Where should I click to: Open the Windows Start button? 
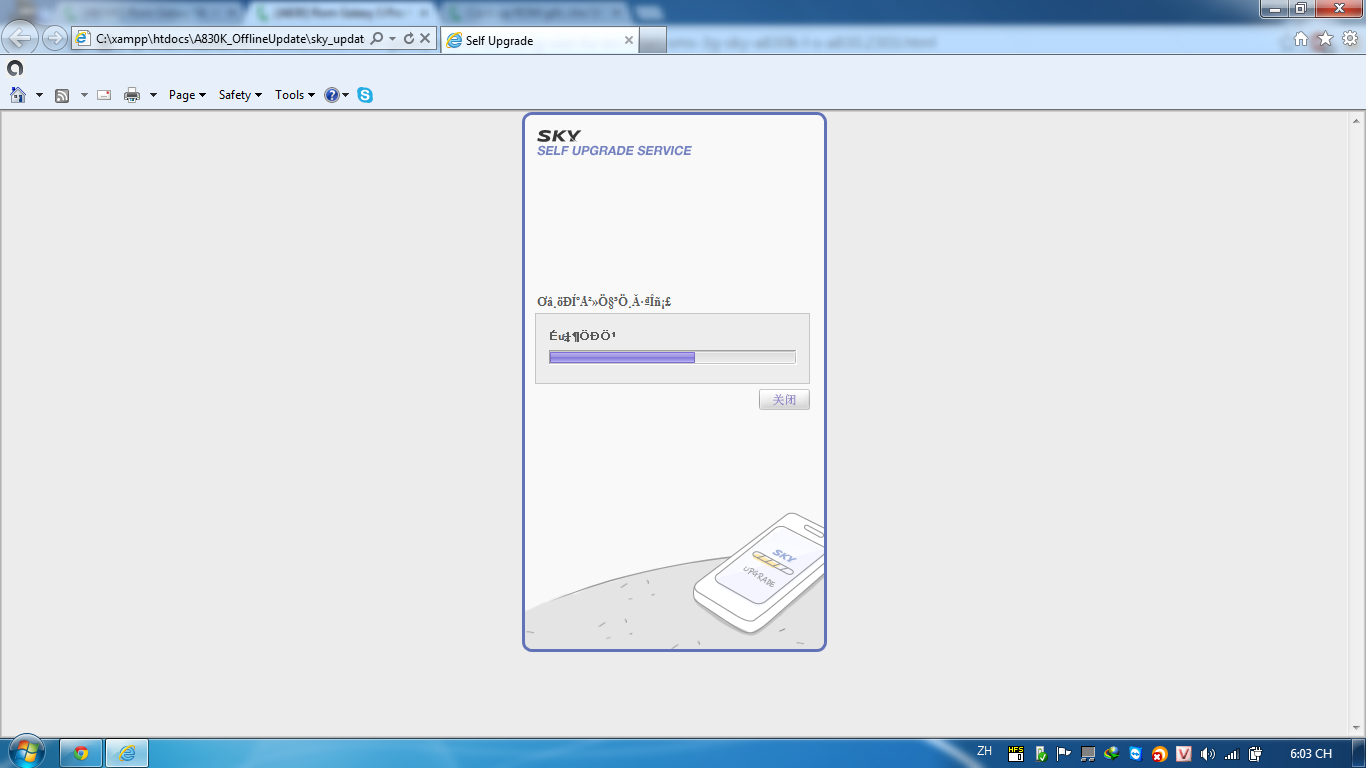[x=25, y=753]
